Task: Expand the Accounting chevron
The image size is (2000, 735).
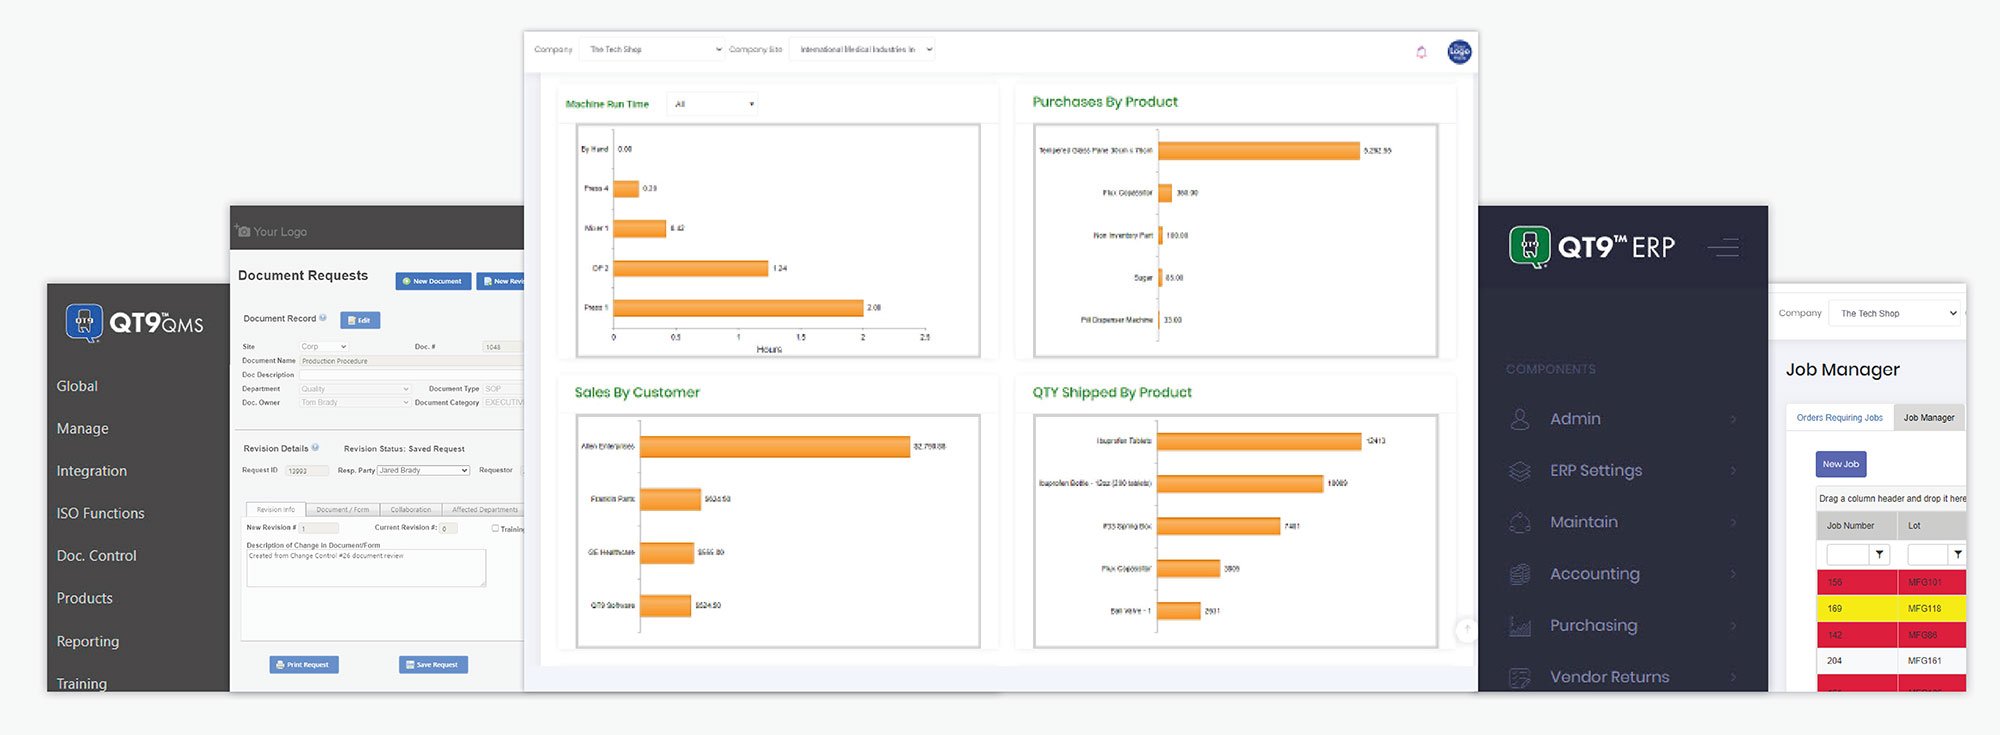Action: click(x=1733, y=574)
